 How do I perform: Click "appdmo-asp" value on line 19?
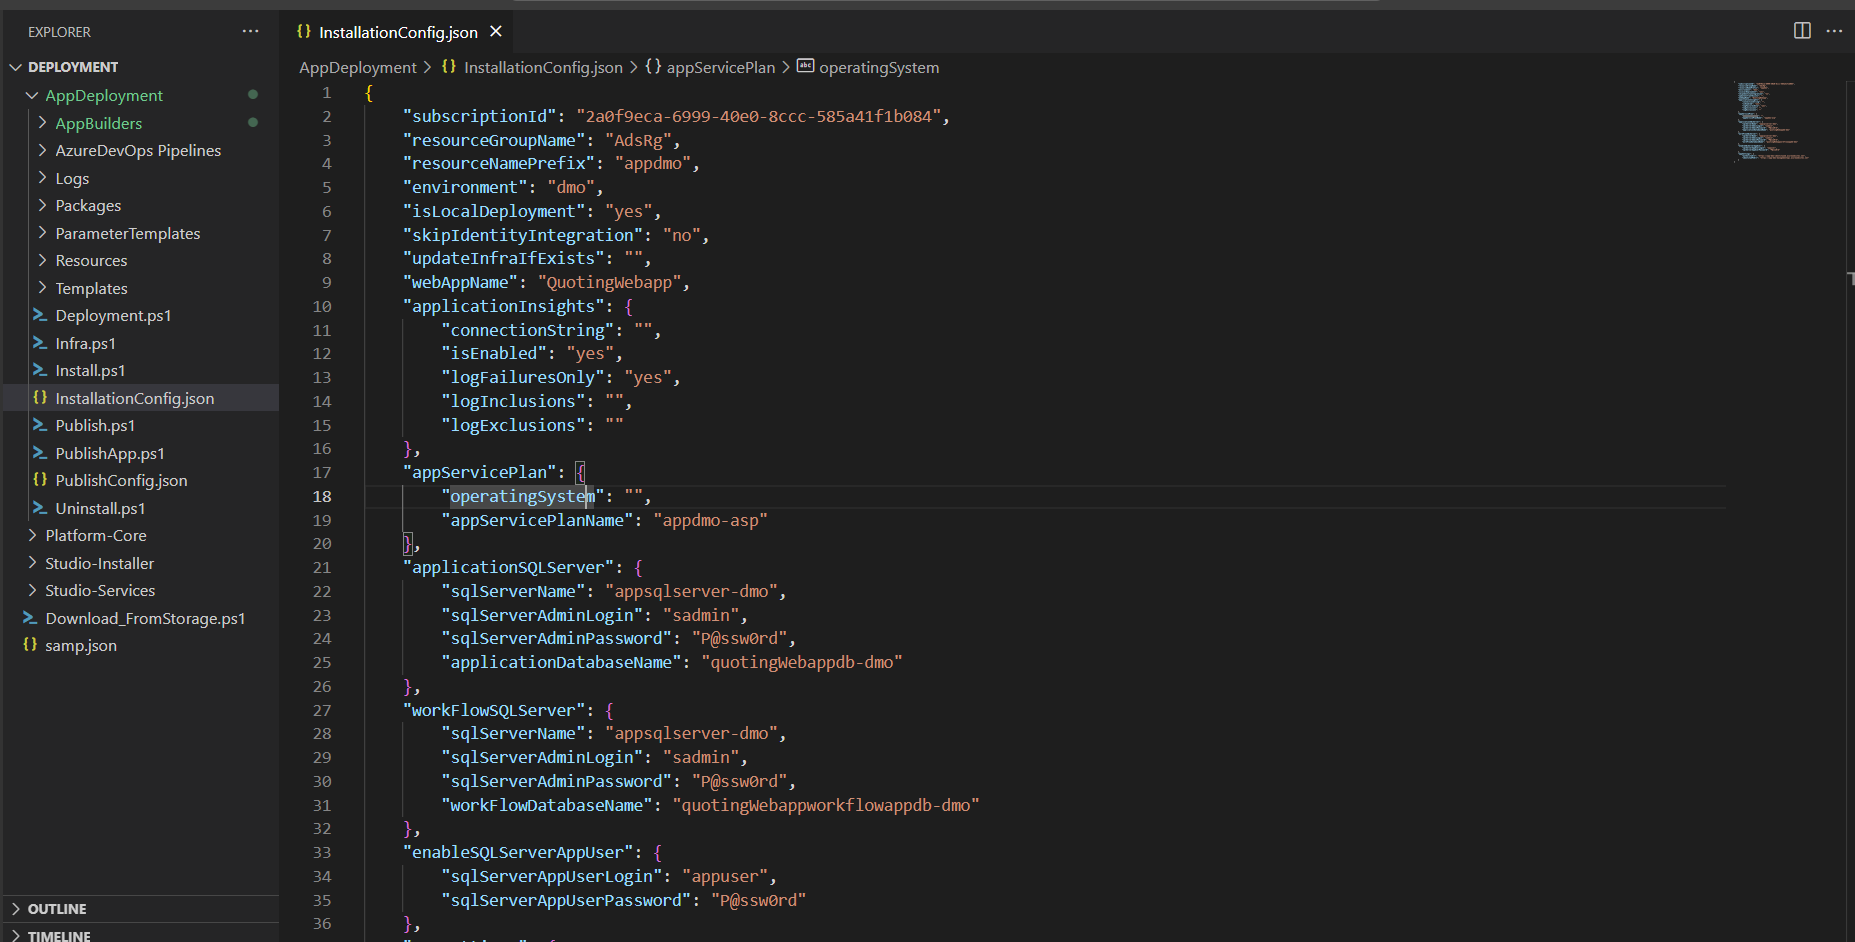coord(710,520)
